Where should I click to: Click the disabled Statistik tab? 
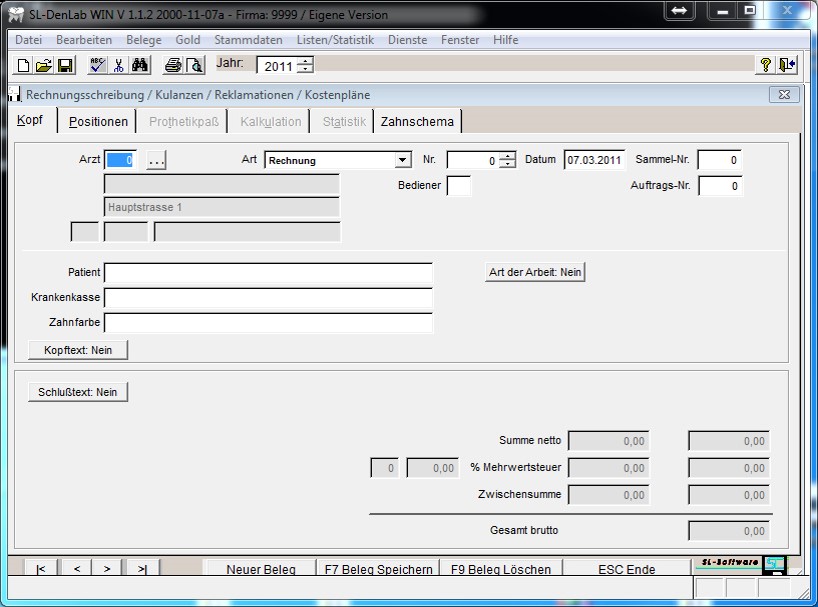click(x=344, y=122)
